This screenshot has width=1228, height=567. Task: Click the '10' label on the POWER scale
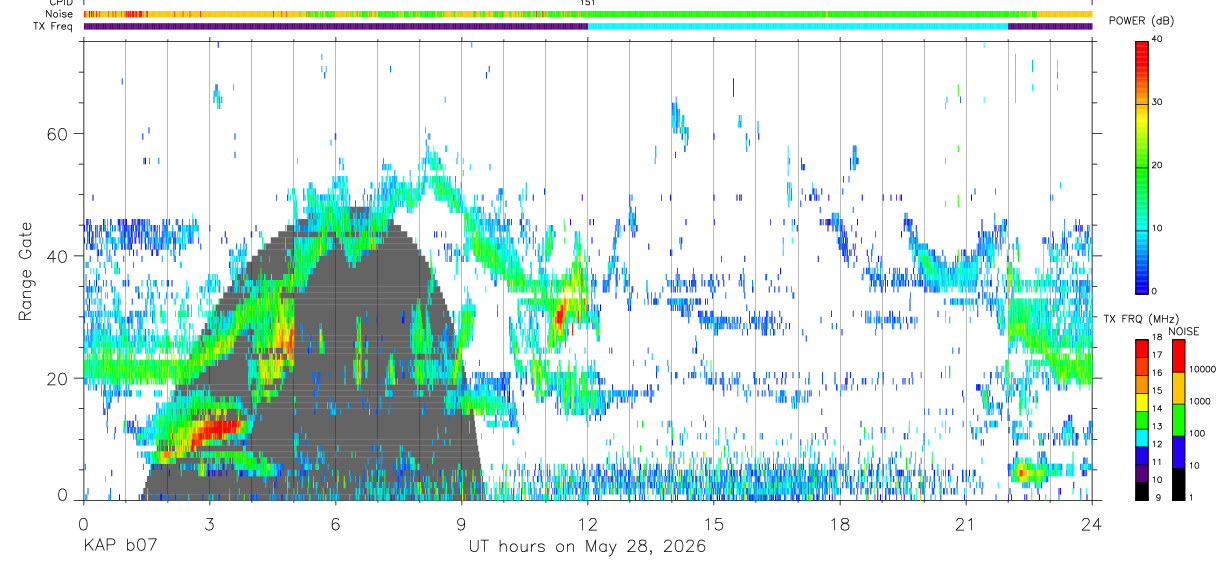pos(1157,229)
